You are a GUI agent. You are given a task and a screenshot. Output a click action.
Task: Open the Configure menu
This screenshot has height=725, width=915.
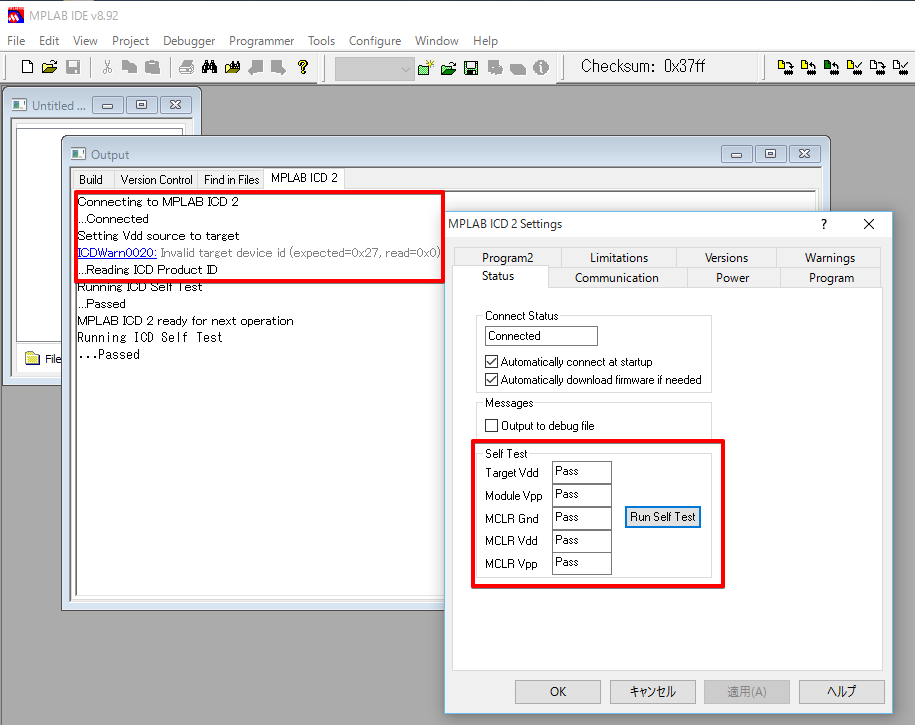(375, 41)
